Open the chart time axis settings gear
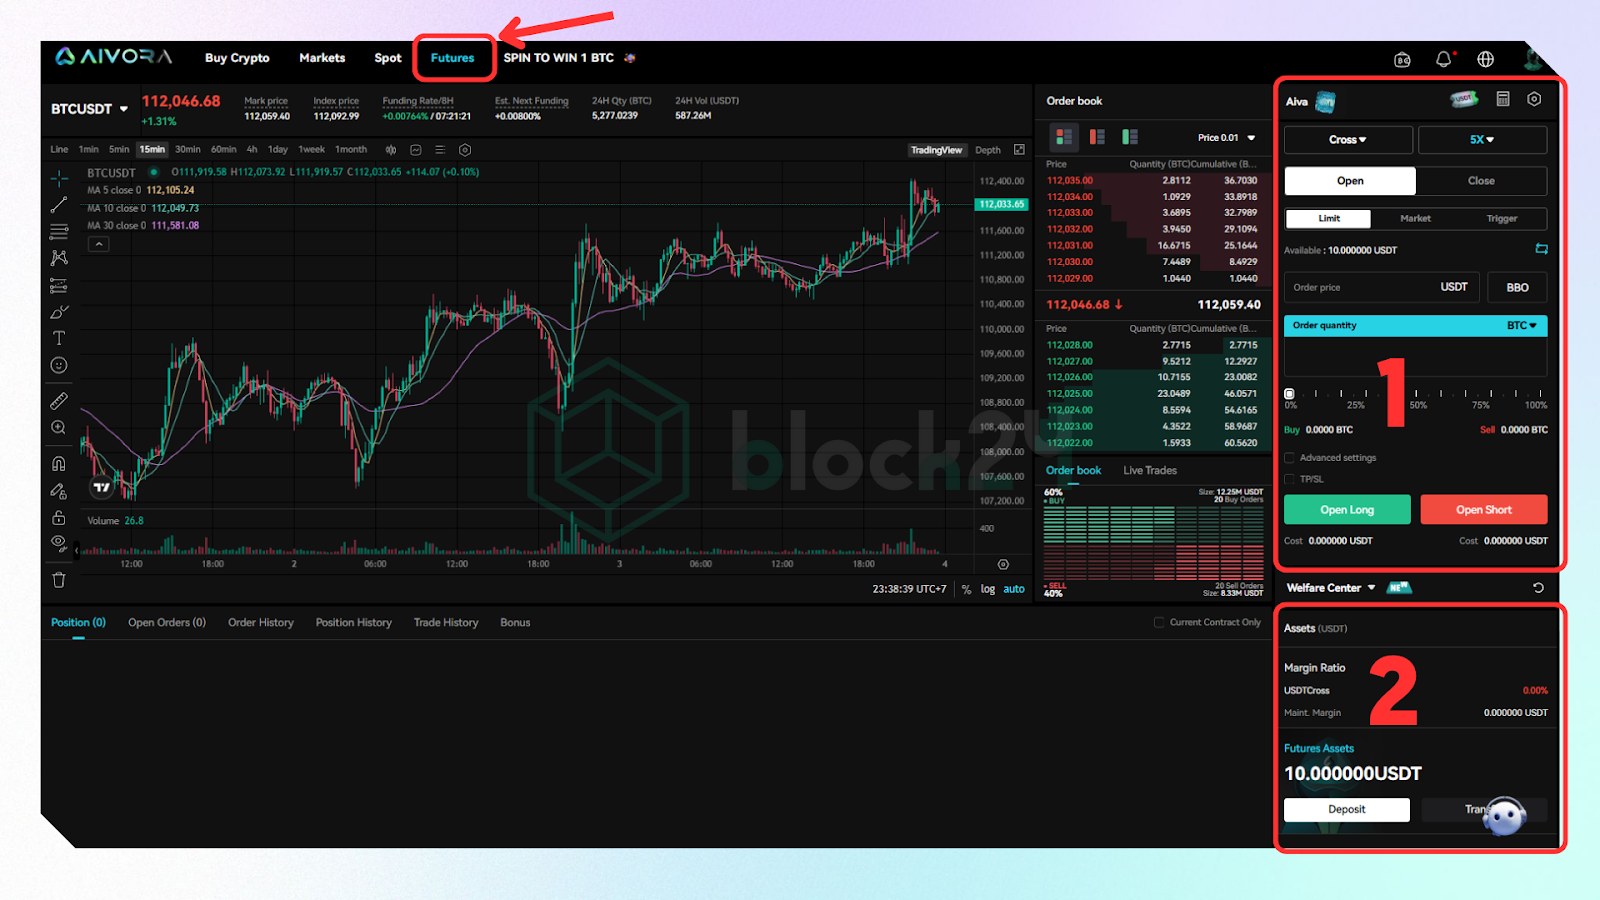Image resolution: width=1600 pixels, height=900 pixels. coord(1003,565)
